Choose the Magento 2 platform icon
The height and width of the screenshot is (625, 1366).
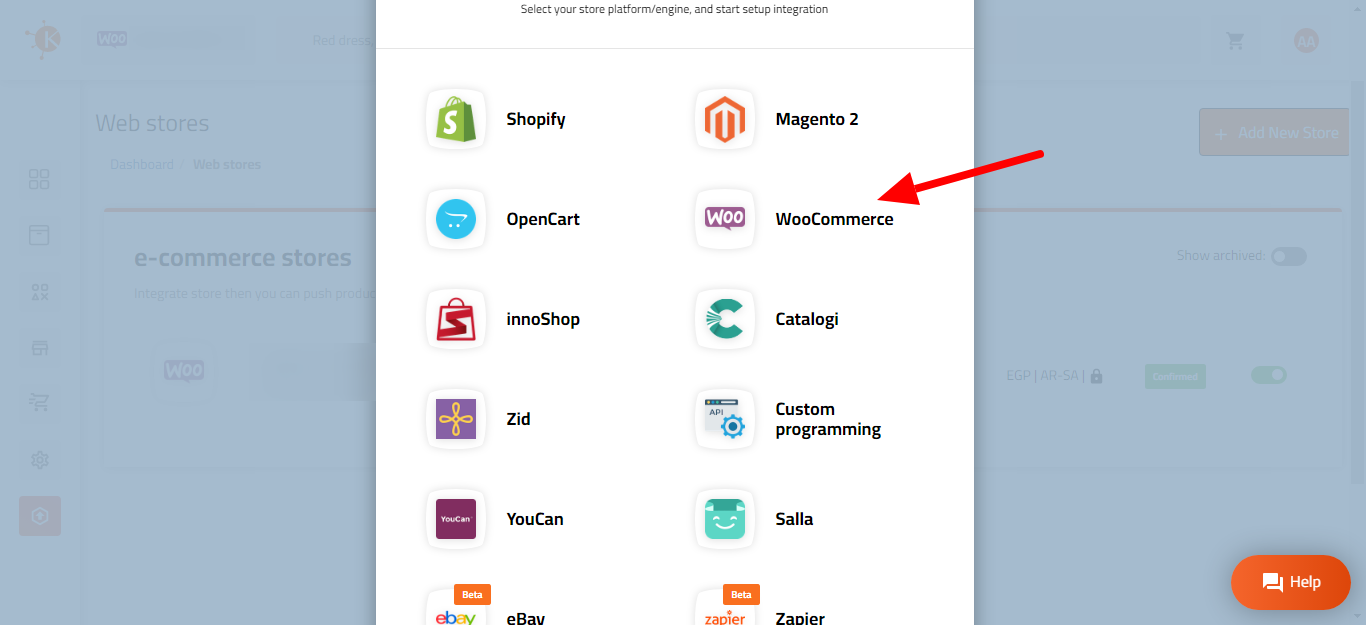pos(725,119)
